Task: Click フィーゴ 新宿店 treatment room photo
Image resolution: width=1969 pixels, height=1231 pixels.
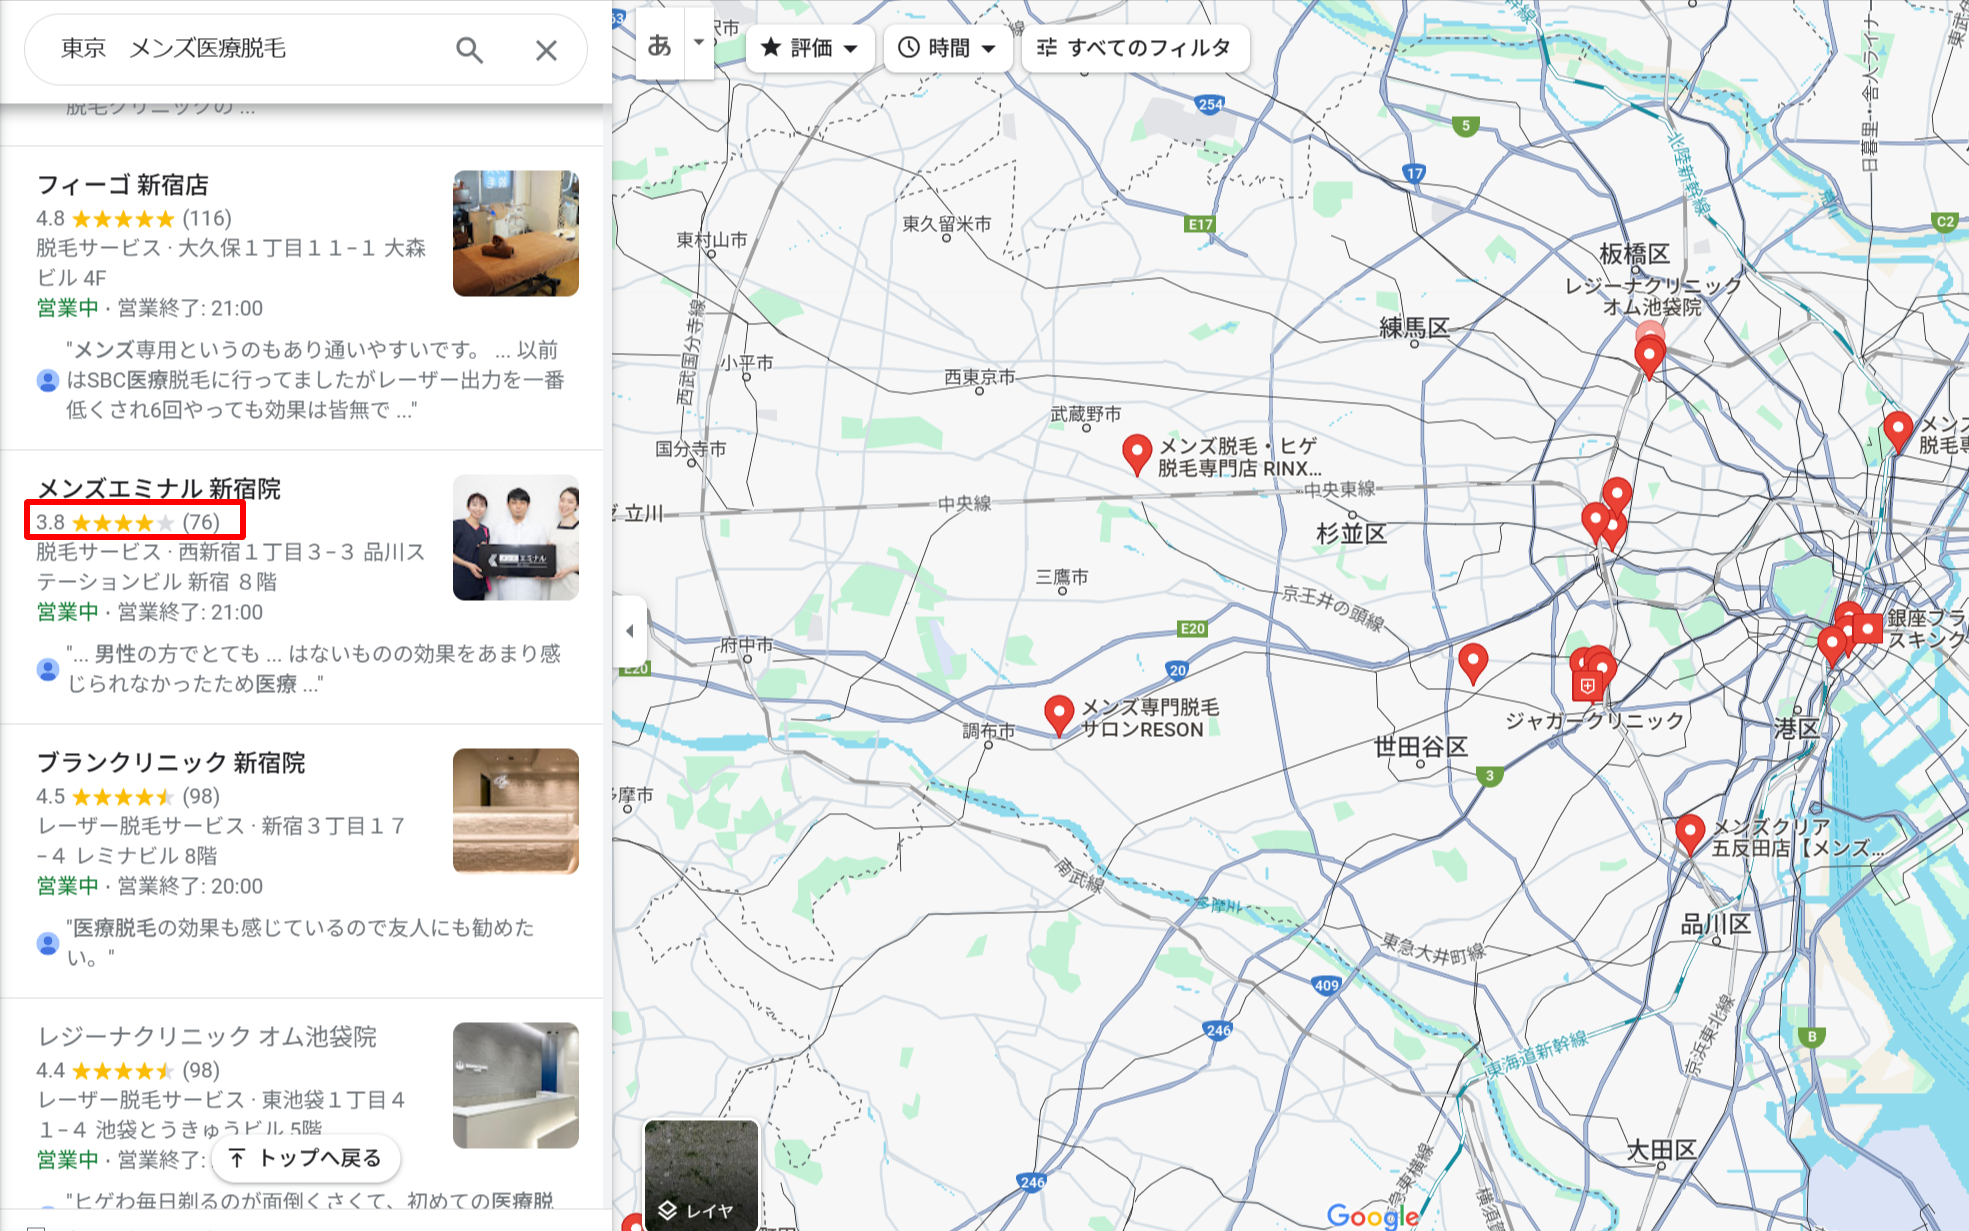Action: pyautogui.click(x=516, y=233)
